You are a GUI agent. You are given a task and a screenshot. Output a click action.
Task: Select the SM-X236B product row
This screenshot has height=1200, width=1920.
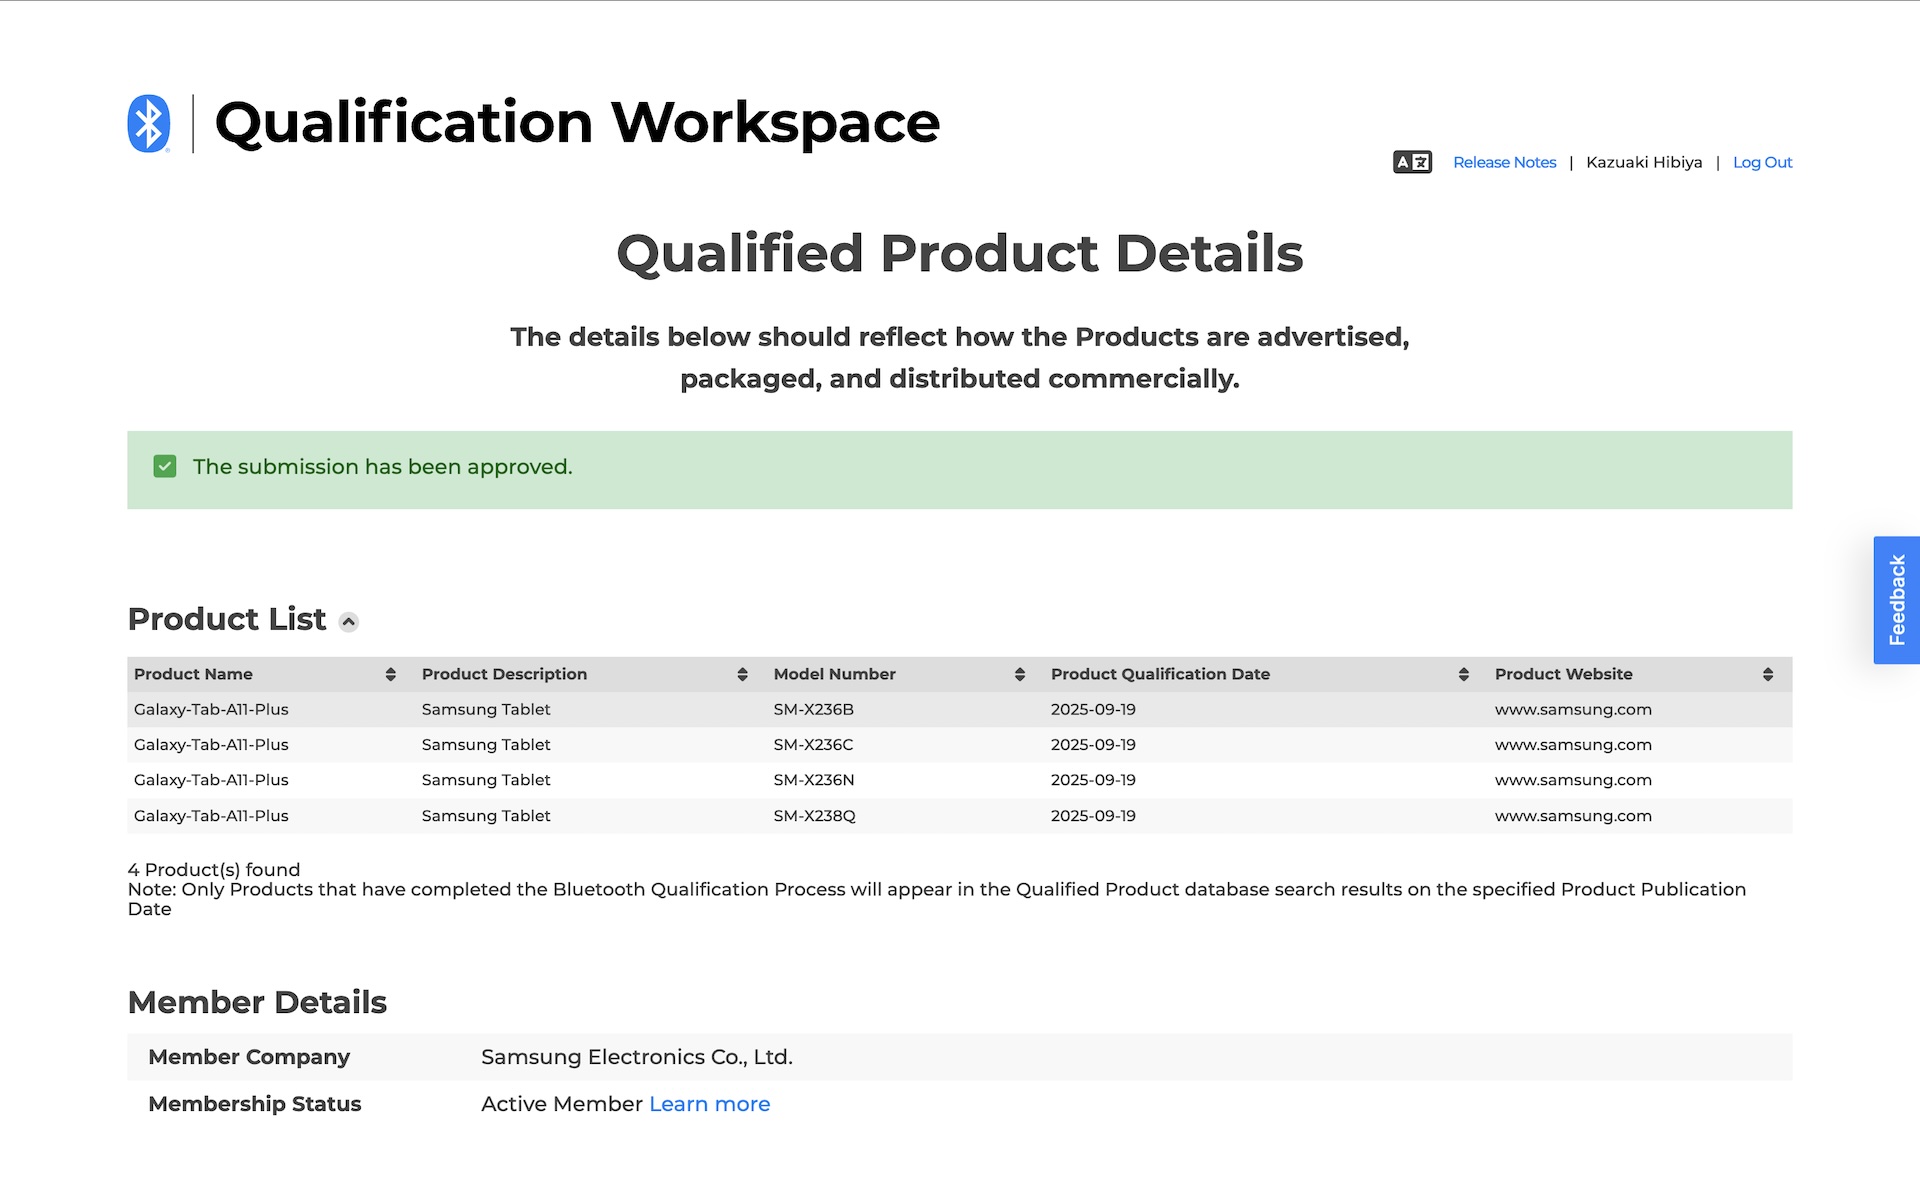point(959,709)
